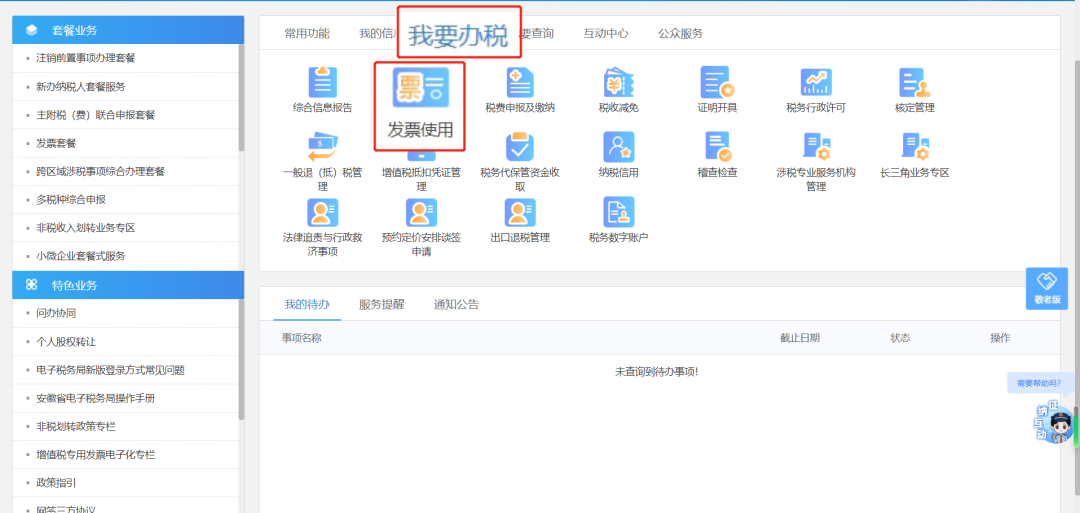Open the 稽查检查 icon
This screenshot has height=513, width=1080.
717,148
